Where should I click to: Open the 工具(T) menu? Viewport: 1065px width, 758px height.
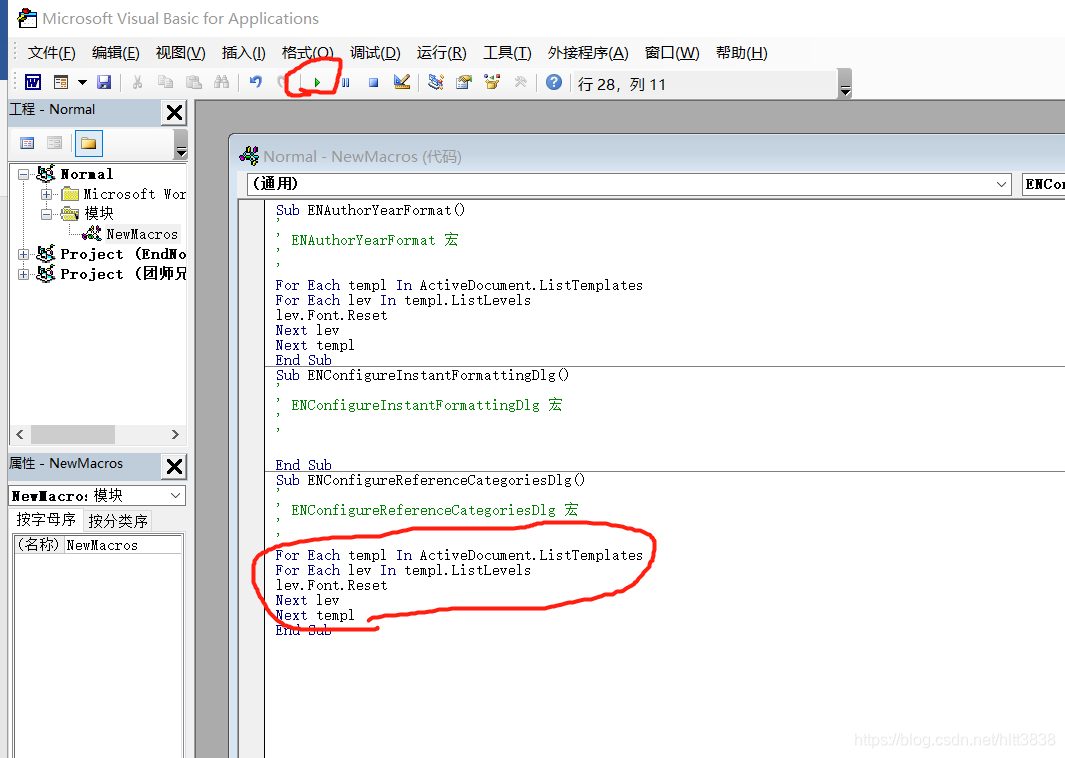coord(507,53)
